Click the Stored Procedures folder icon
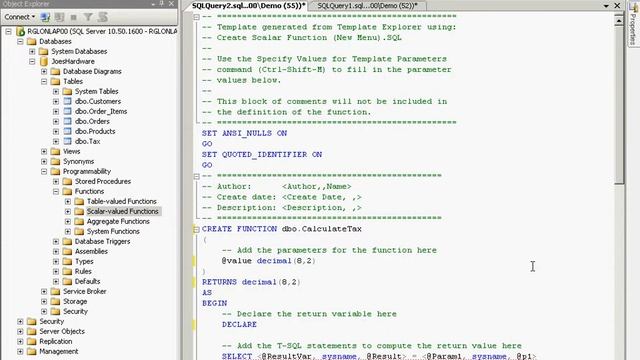The height and width of the screenshot is (360, 640). click(67, 181)
